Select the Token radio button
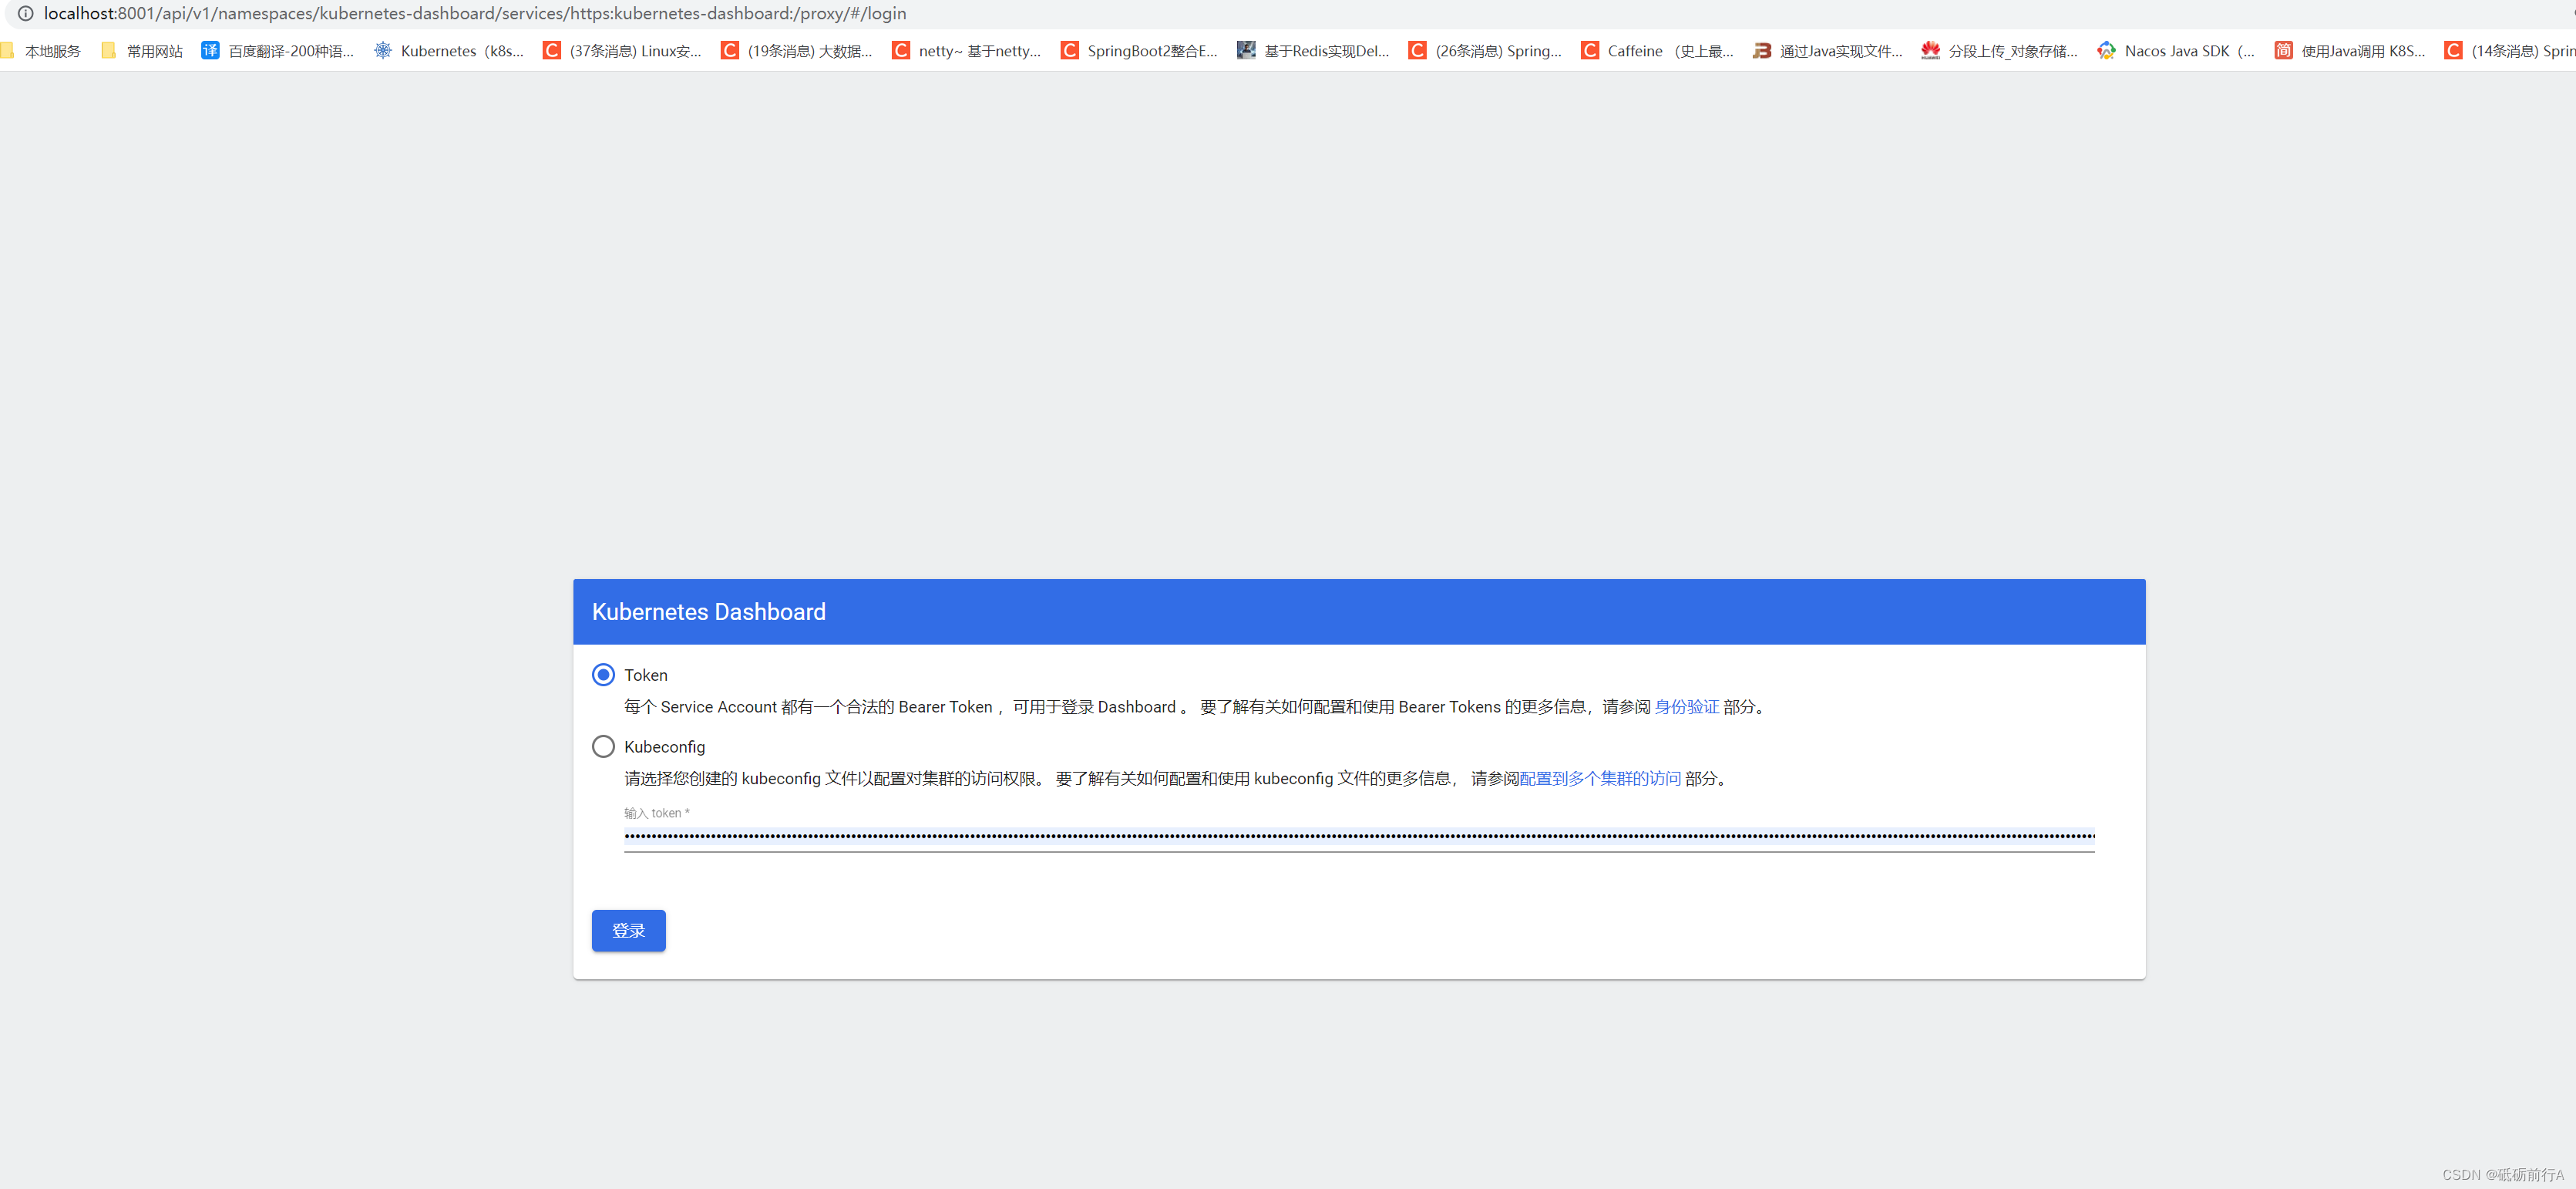Viewport: 2576px width, 1189px height. coord(603,675)
